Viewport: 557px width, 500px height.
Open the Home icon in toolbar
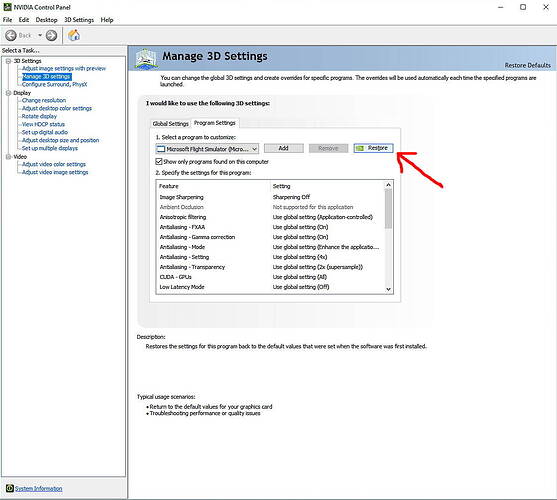coord(74,35)
